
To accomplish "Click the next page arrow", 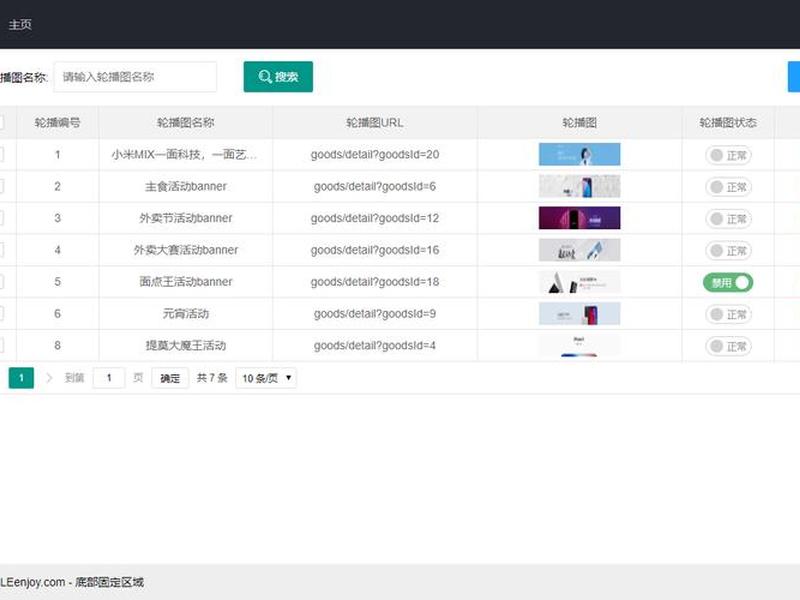I will coord(49,378).
